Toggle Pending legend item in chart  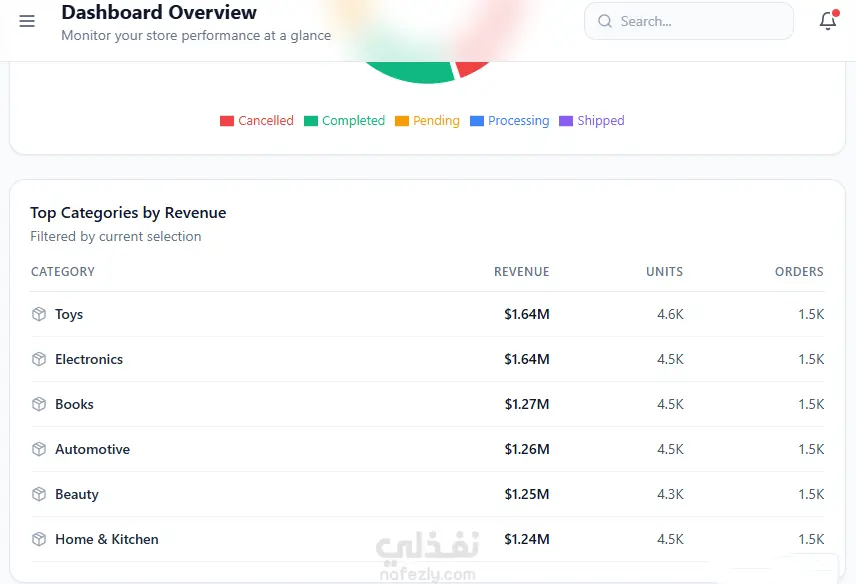point(427,121)
